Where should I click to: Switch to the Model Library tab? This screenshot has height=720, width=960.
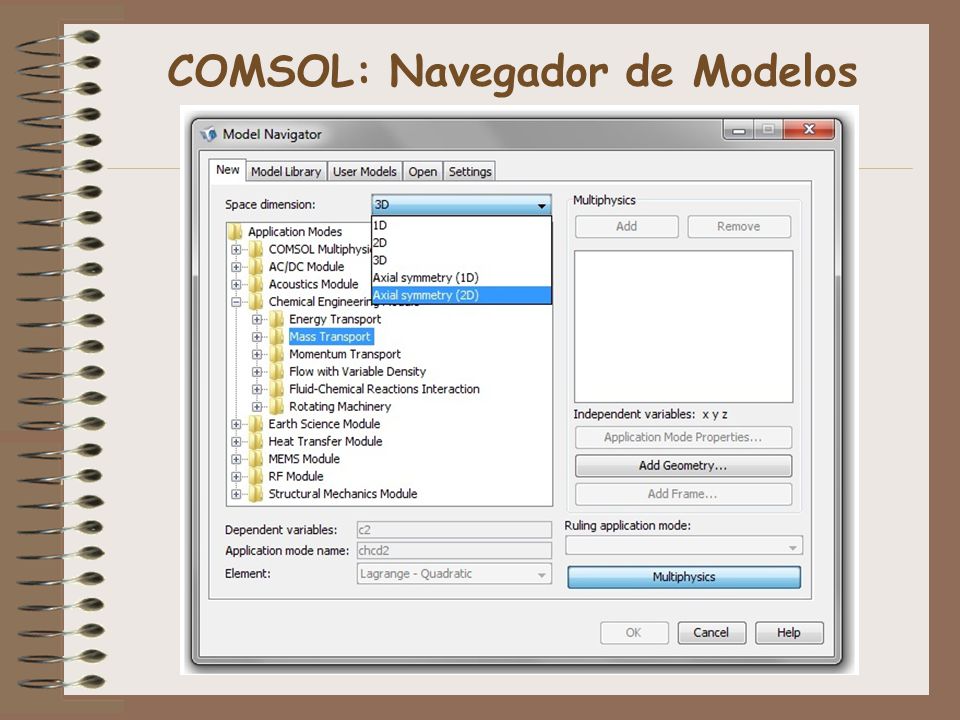[x=286, y=171]
